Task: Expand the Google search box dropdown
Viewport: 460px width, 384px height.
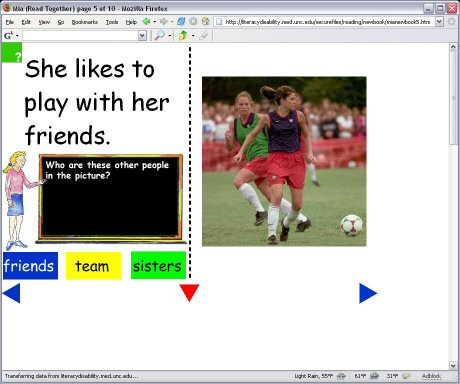Action: [142, 36]
